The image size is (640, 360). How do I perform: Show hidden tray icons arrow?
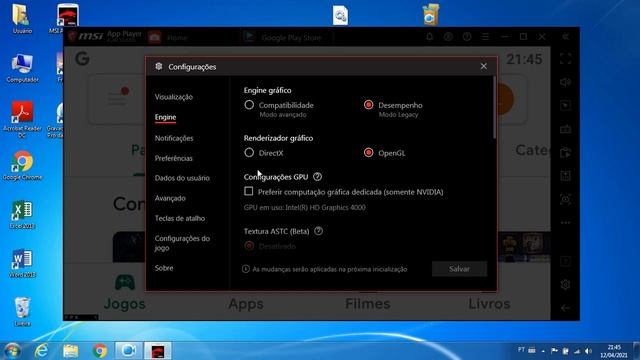(x=543, y=351)
